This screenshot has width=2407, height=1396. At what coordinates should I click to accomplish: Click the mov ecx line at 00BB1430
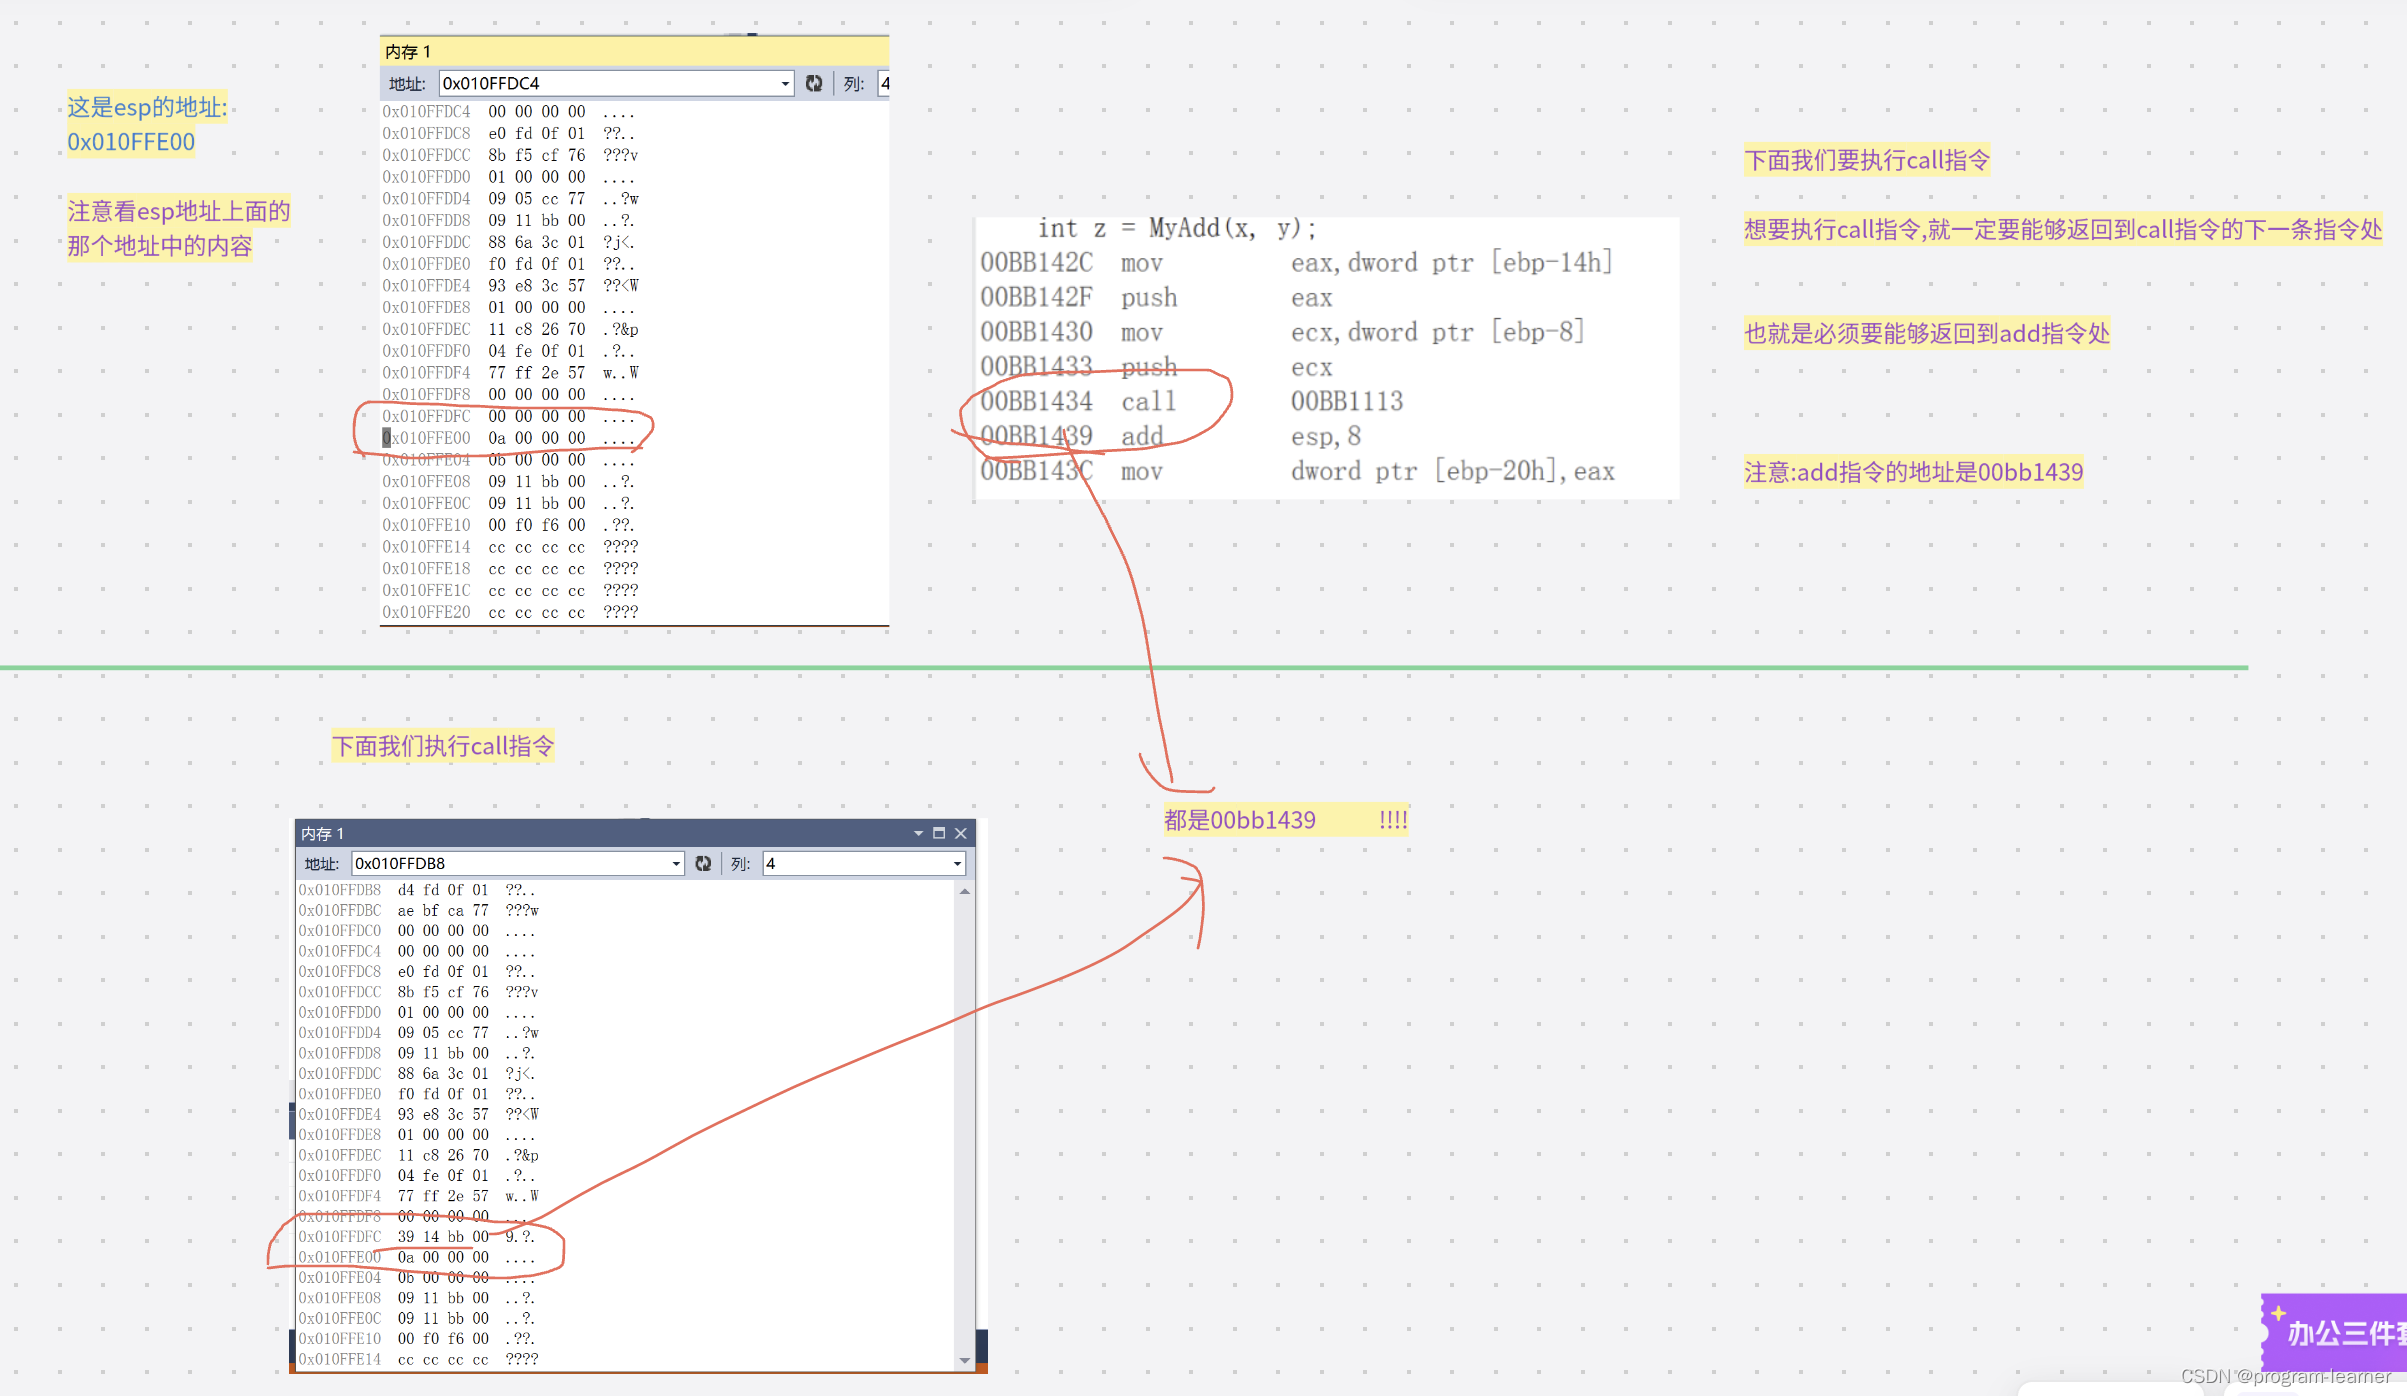pyautogui.click(x=1282, y=332)
